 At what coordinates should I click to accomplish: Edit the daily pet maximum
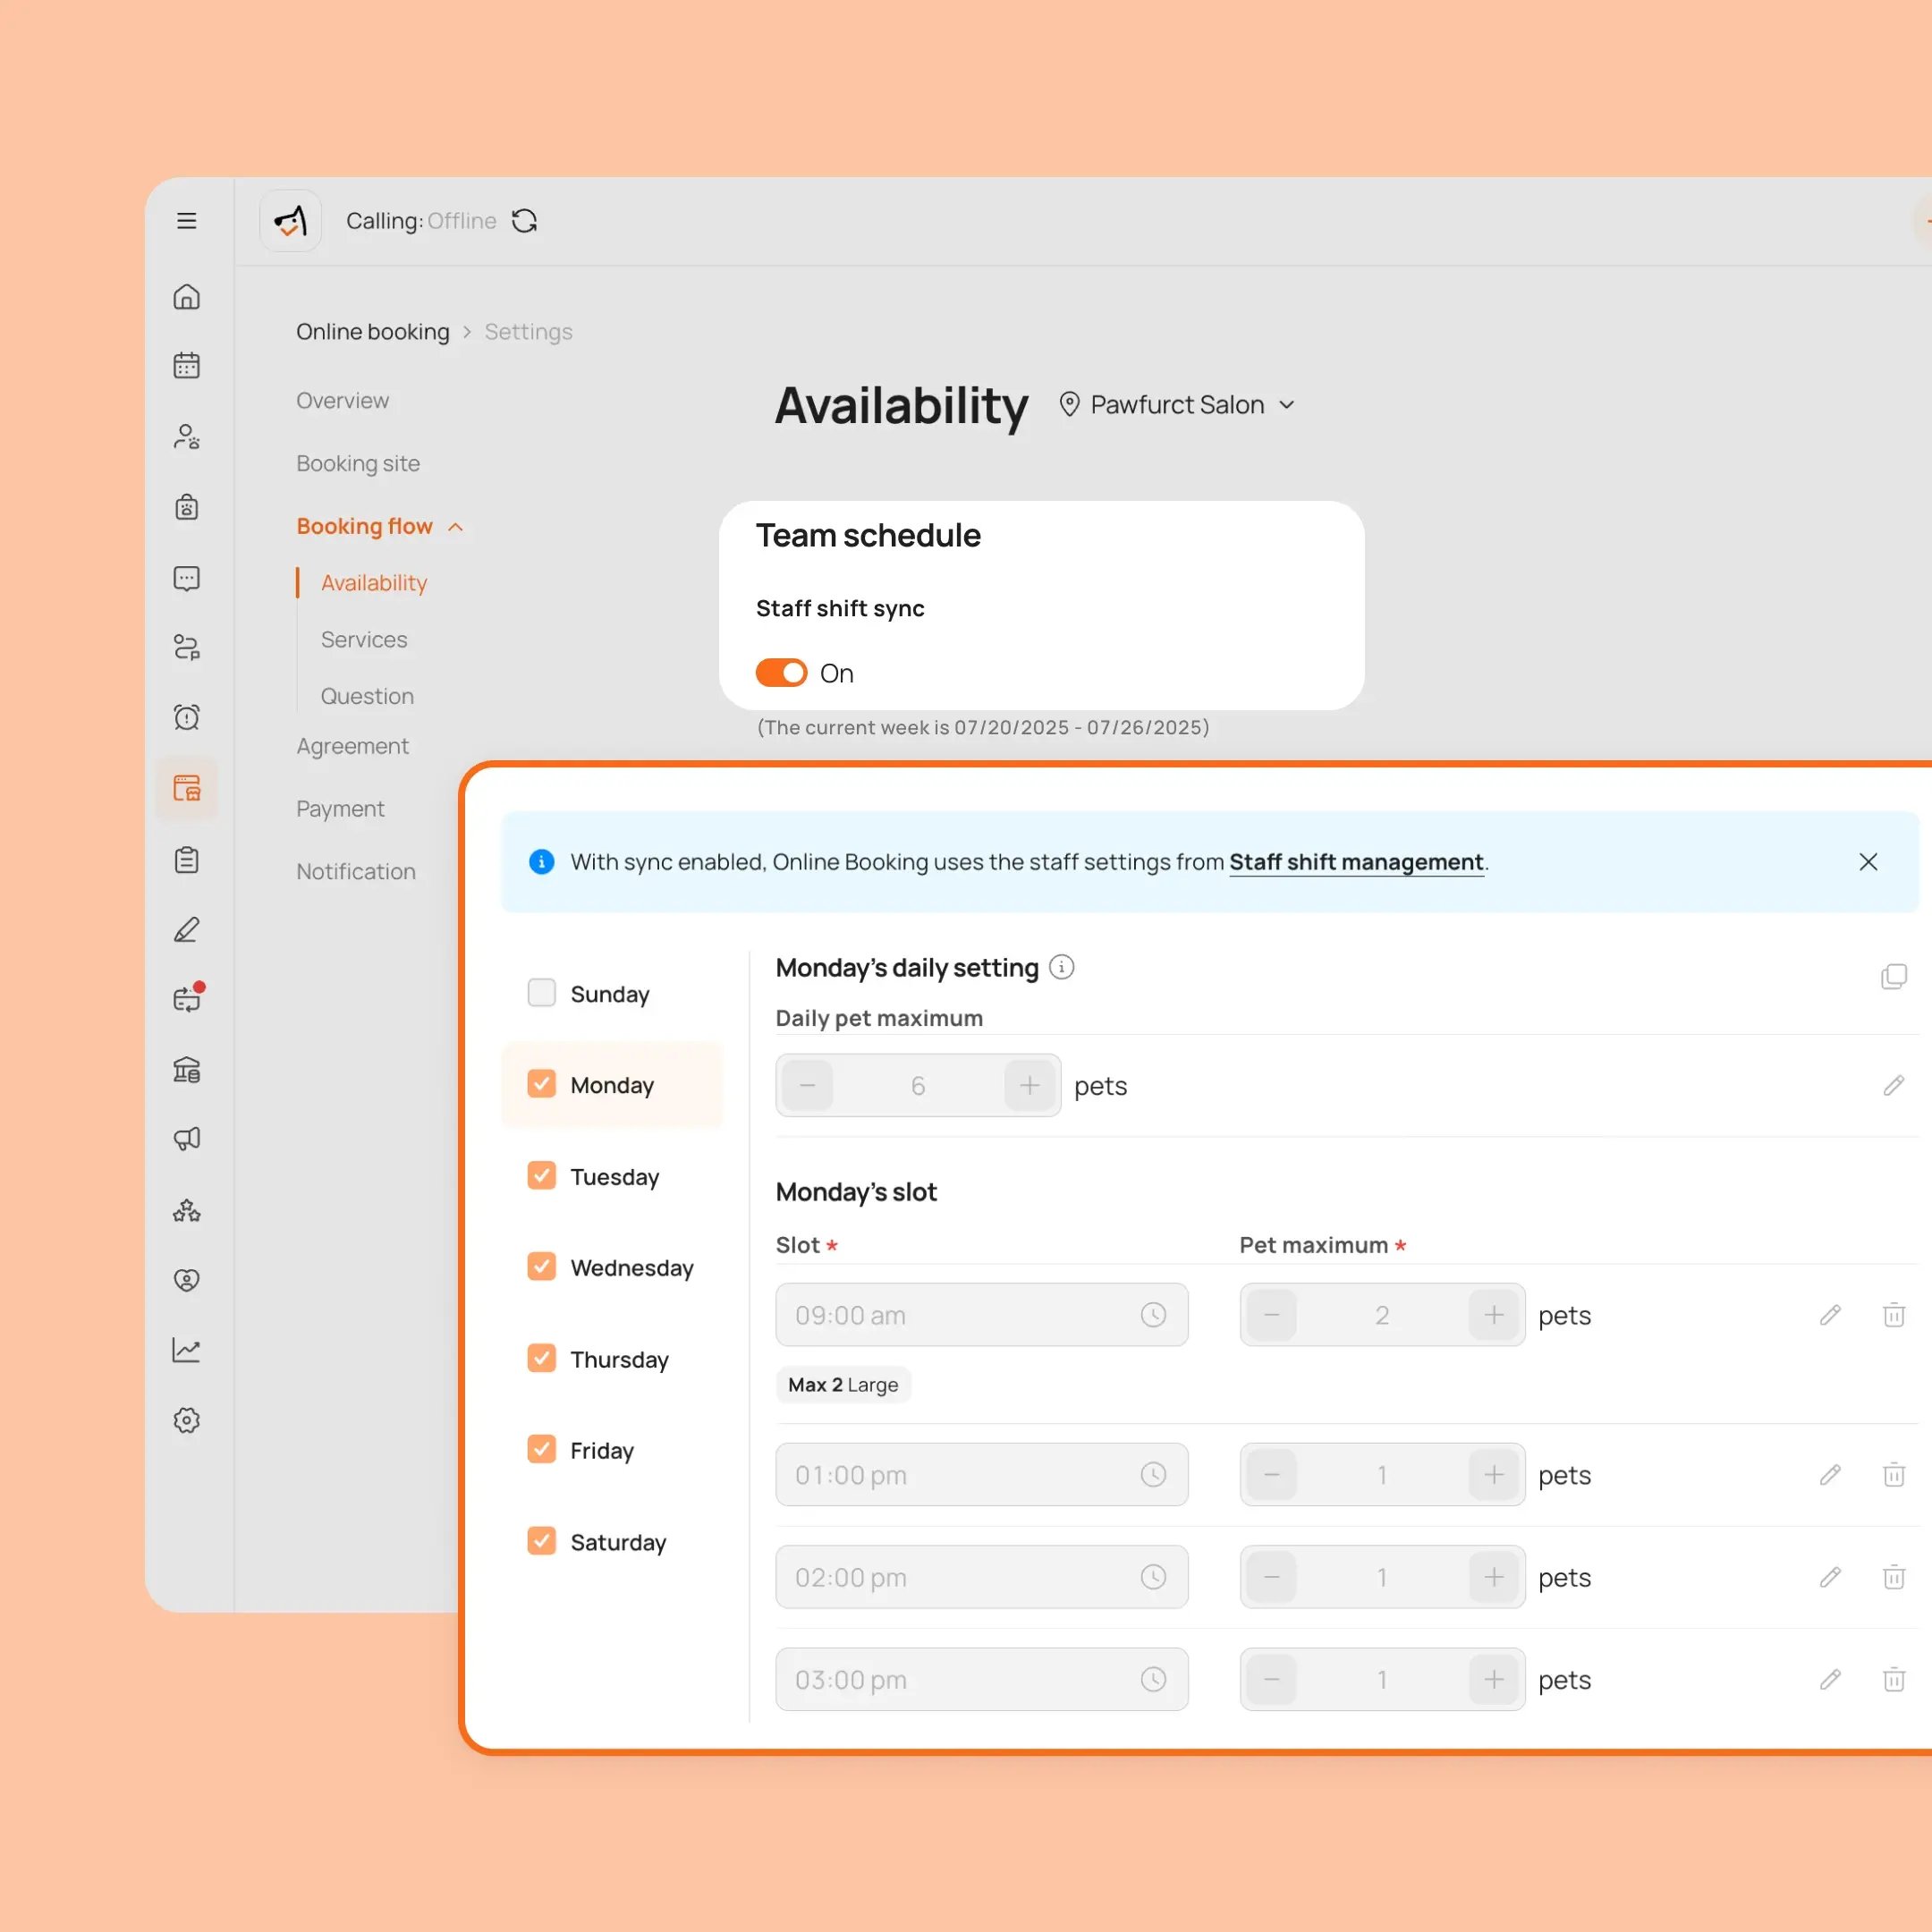click(x=1894, y=1085)
